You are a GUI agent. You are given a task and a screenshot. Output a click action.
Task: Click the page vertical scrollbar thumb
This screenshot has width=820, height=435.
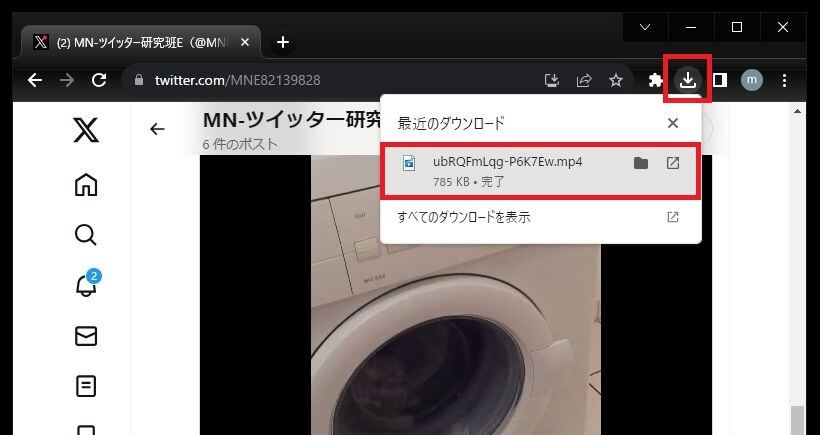(797, 420)
